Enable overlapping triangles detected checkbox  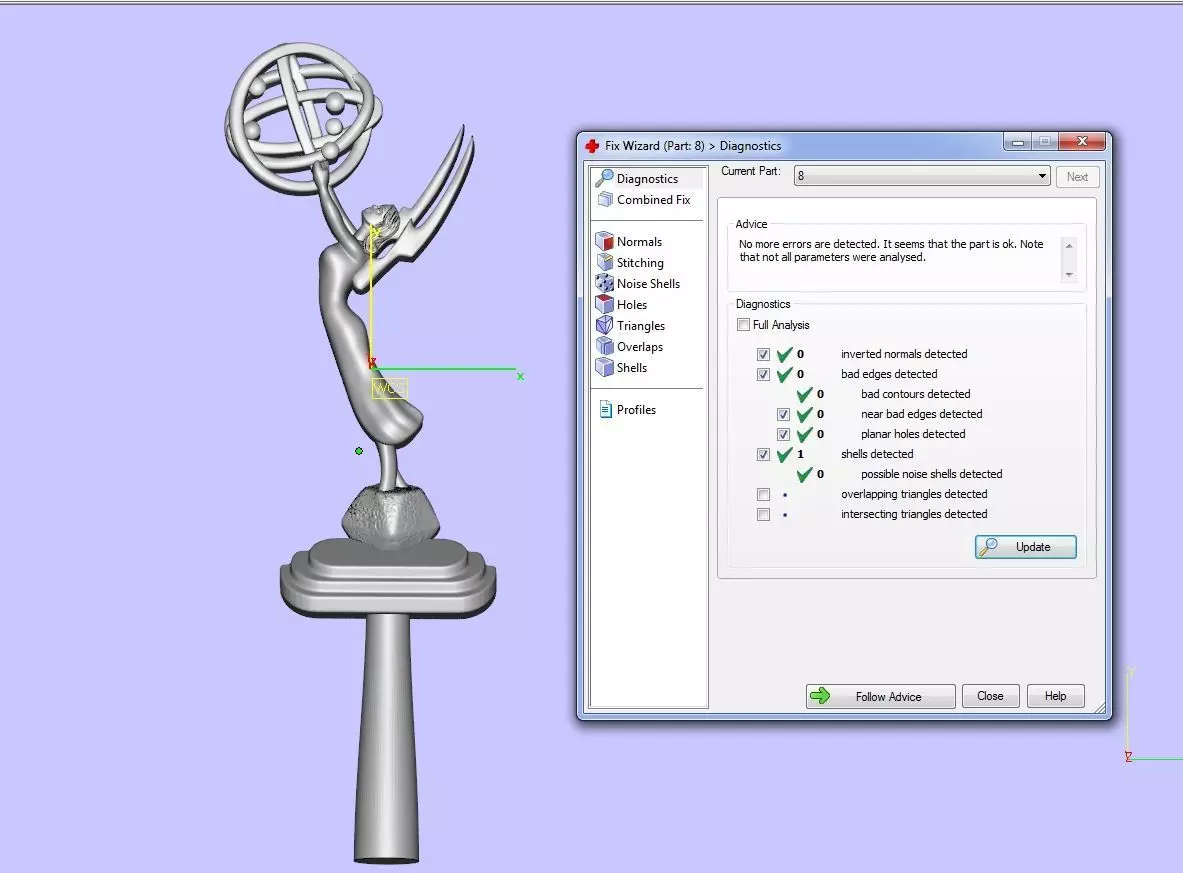click(764, 494)
